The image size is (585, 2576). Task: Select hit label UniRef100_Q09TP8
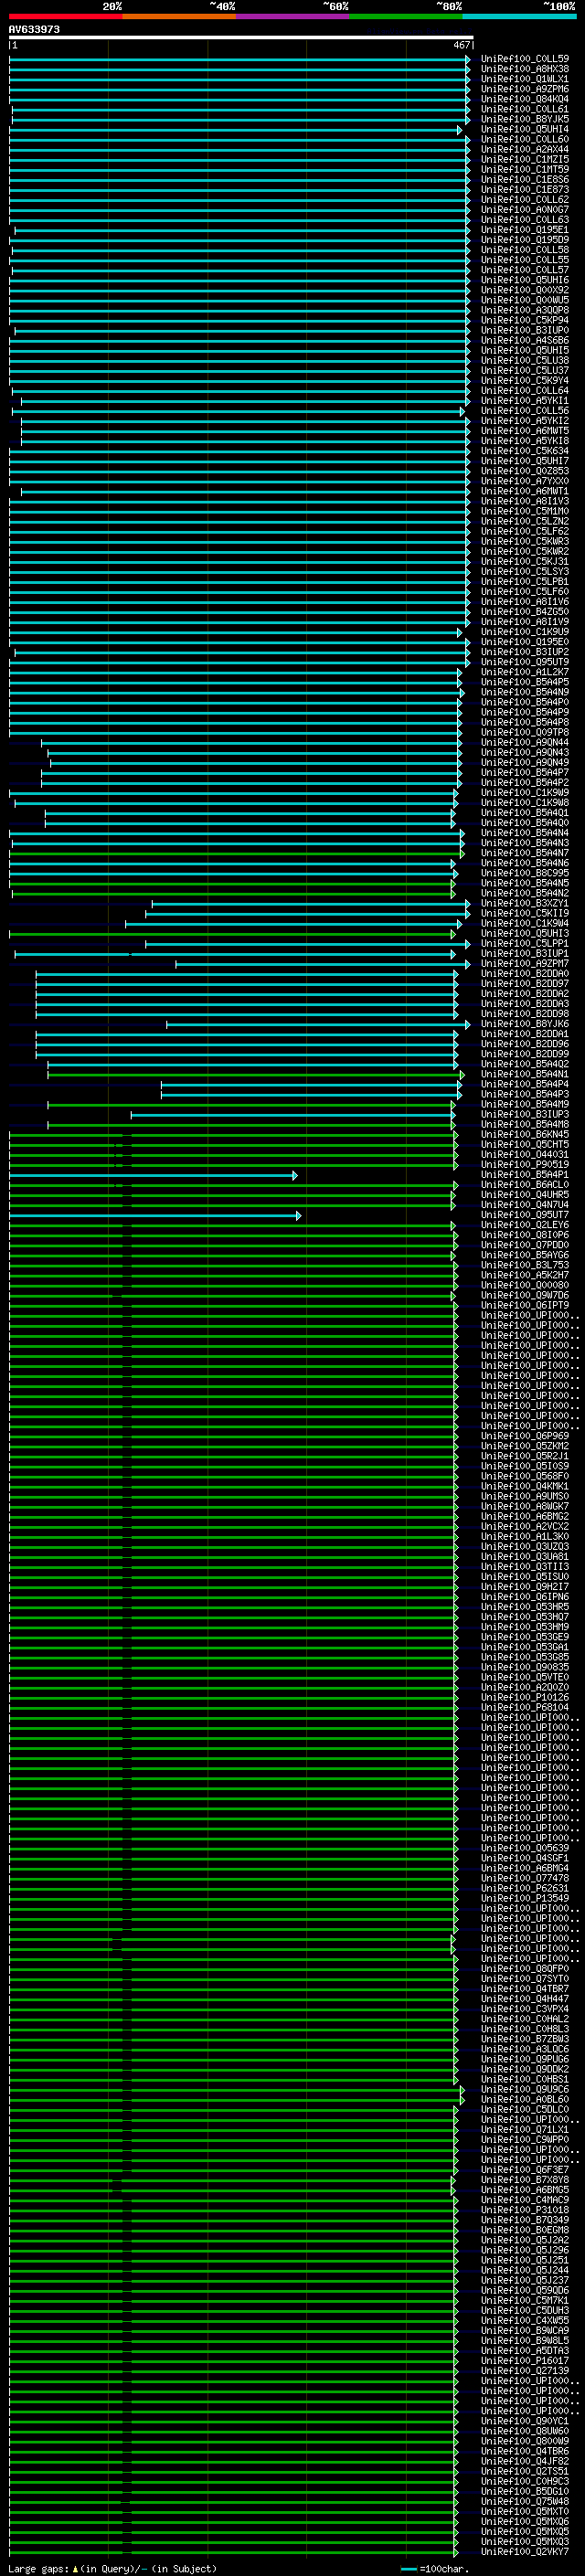(x=525, y=733)
